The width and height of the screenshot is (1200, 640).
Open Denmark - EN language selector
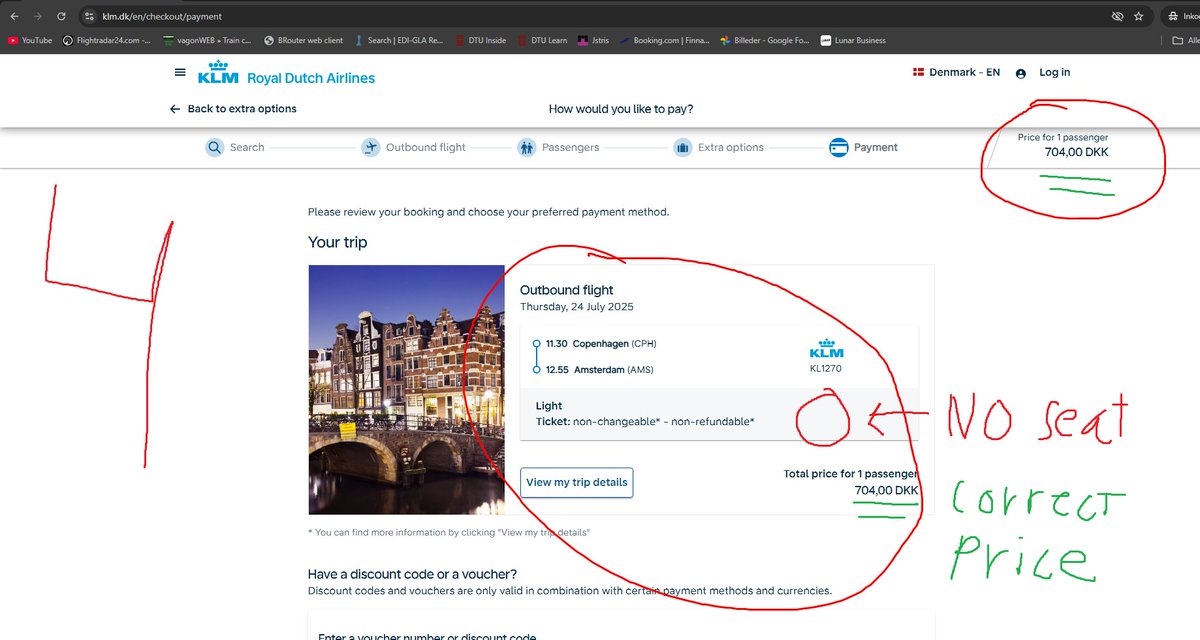point(956,72)
